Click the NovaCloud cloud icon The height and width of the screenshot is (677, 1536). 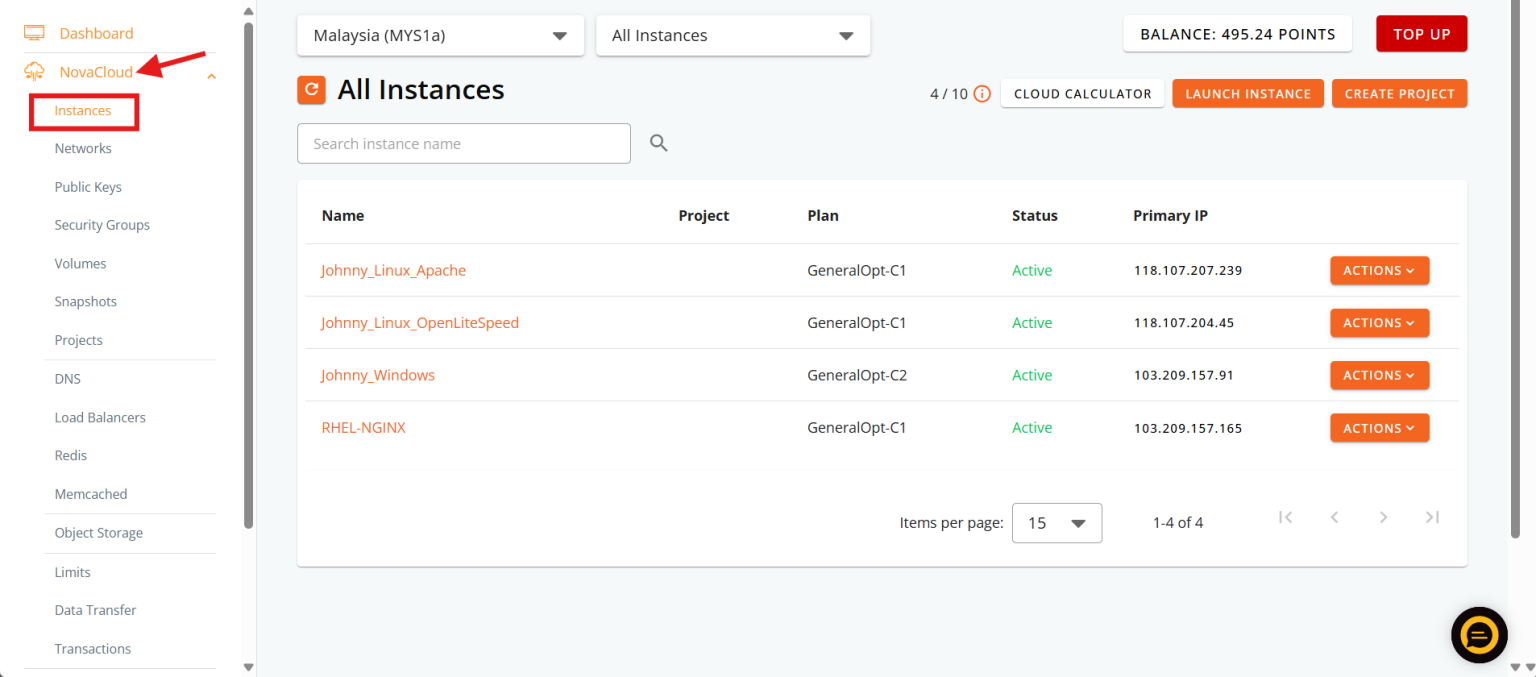point(34,72)
